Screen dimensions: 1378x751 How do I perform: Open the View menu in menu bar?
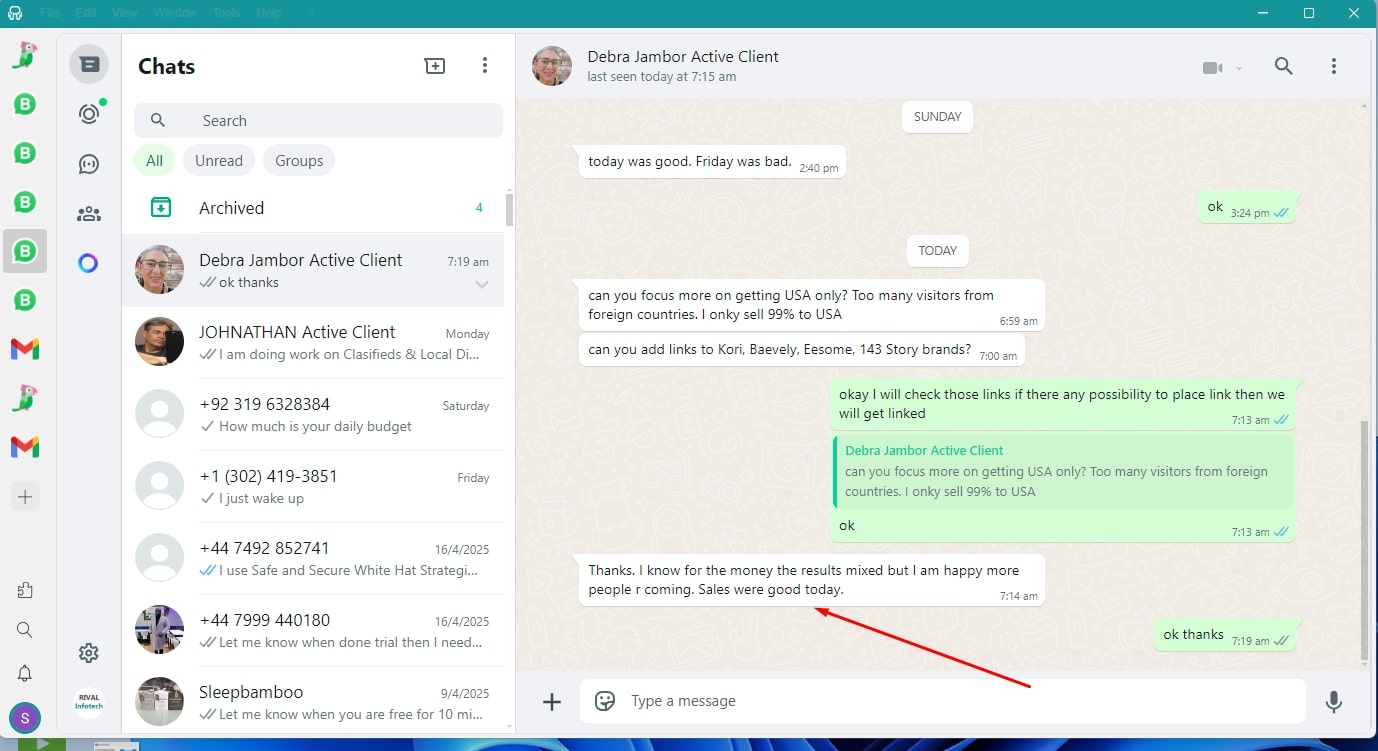point(125,13)
